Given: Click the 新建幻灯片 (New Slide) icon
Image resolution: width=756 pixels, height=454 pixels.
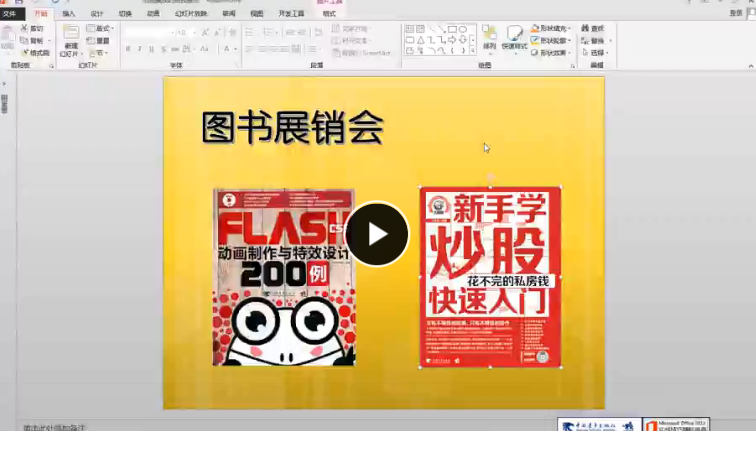Looking at the screenshot, I should point(71,32).
